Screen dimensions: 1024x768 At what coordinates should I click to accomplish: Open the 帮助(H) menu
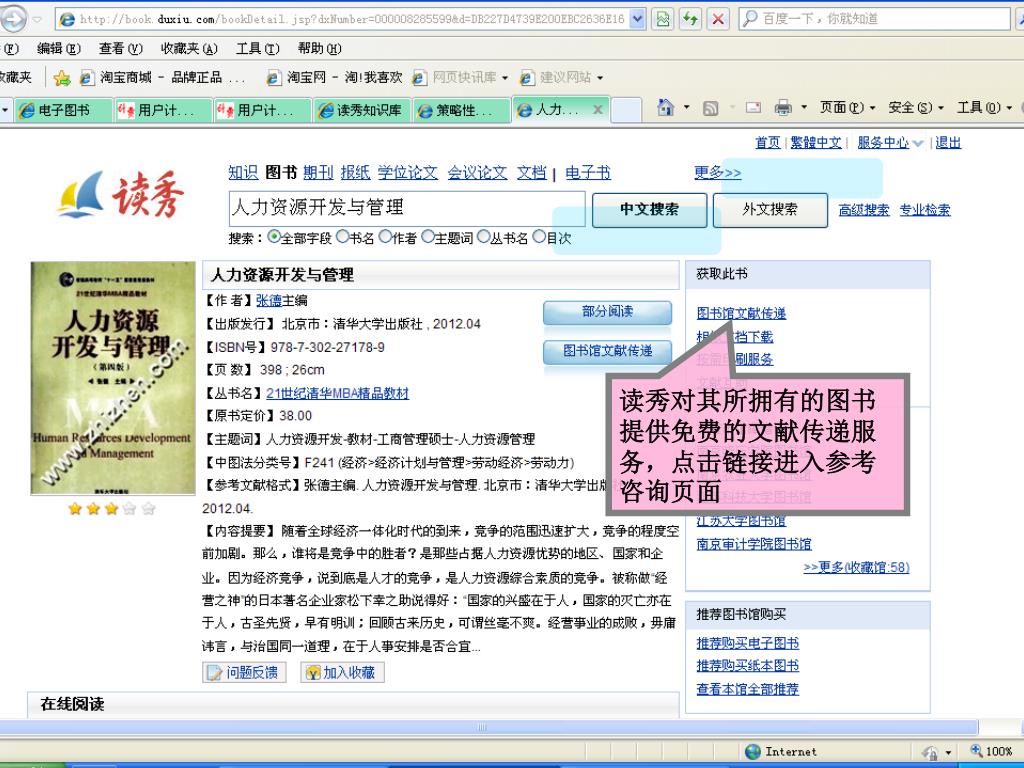coord(319,48)
